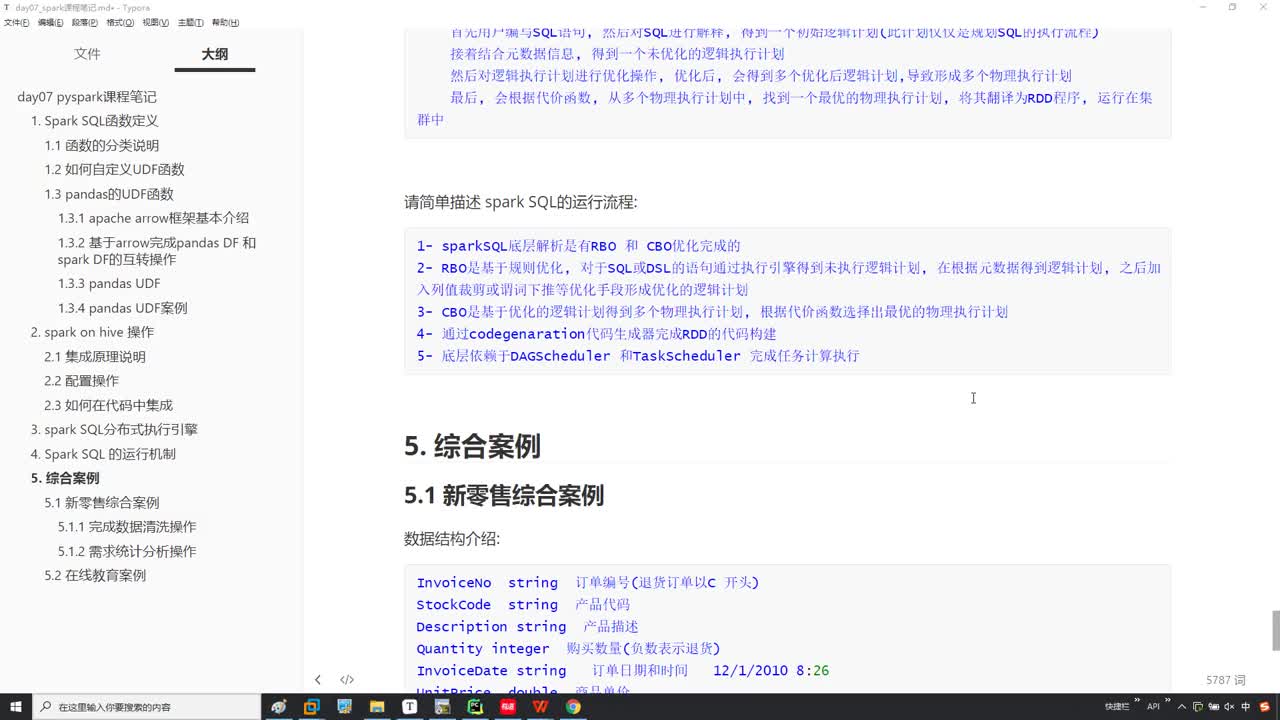Go to 4. Spark SQL 的运行机制 in outline

pos(103,453)
